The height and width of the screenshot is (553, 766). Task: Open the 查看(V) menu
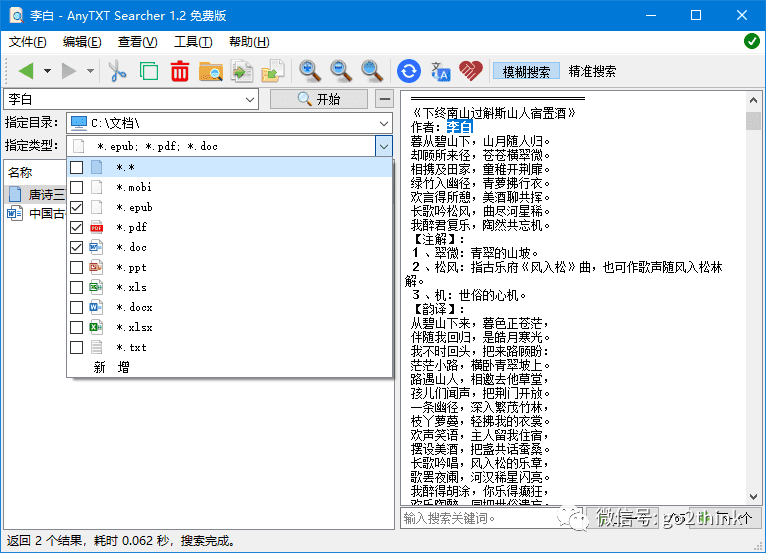point(137,42)
